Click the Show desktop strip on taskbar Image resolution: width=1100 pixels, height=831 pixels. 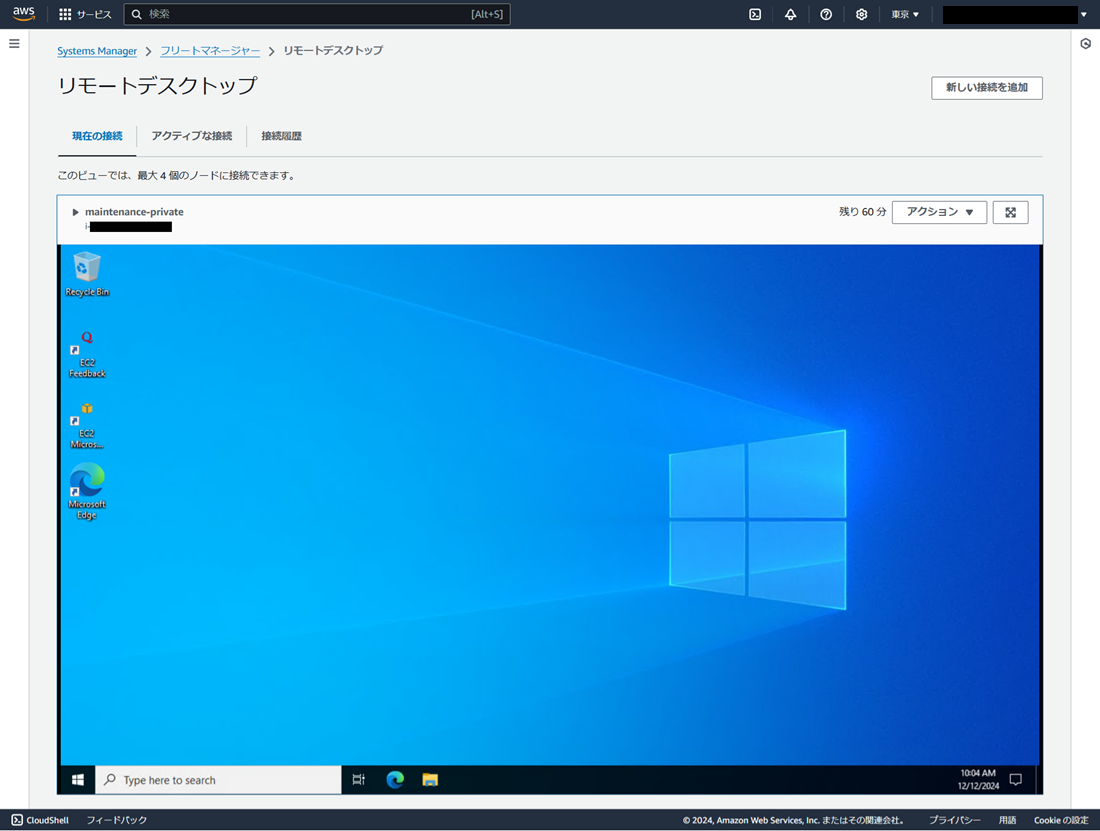[1038, 780]
